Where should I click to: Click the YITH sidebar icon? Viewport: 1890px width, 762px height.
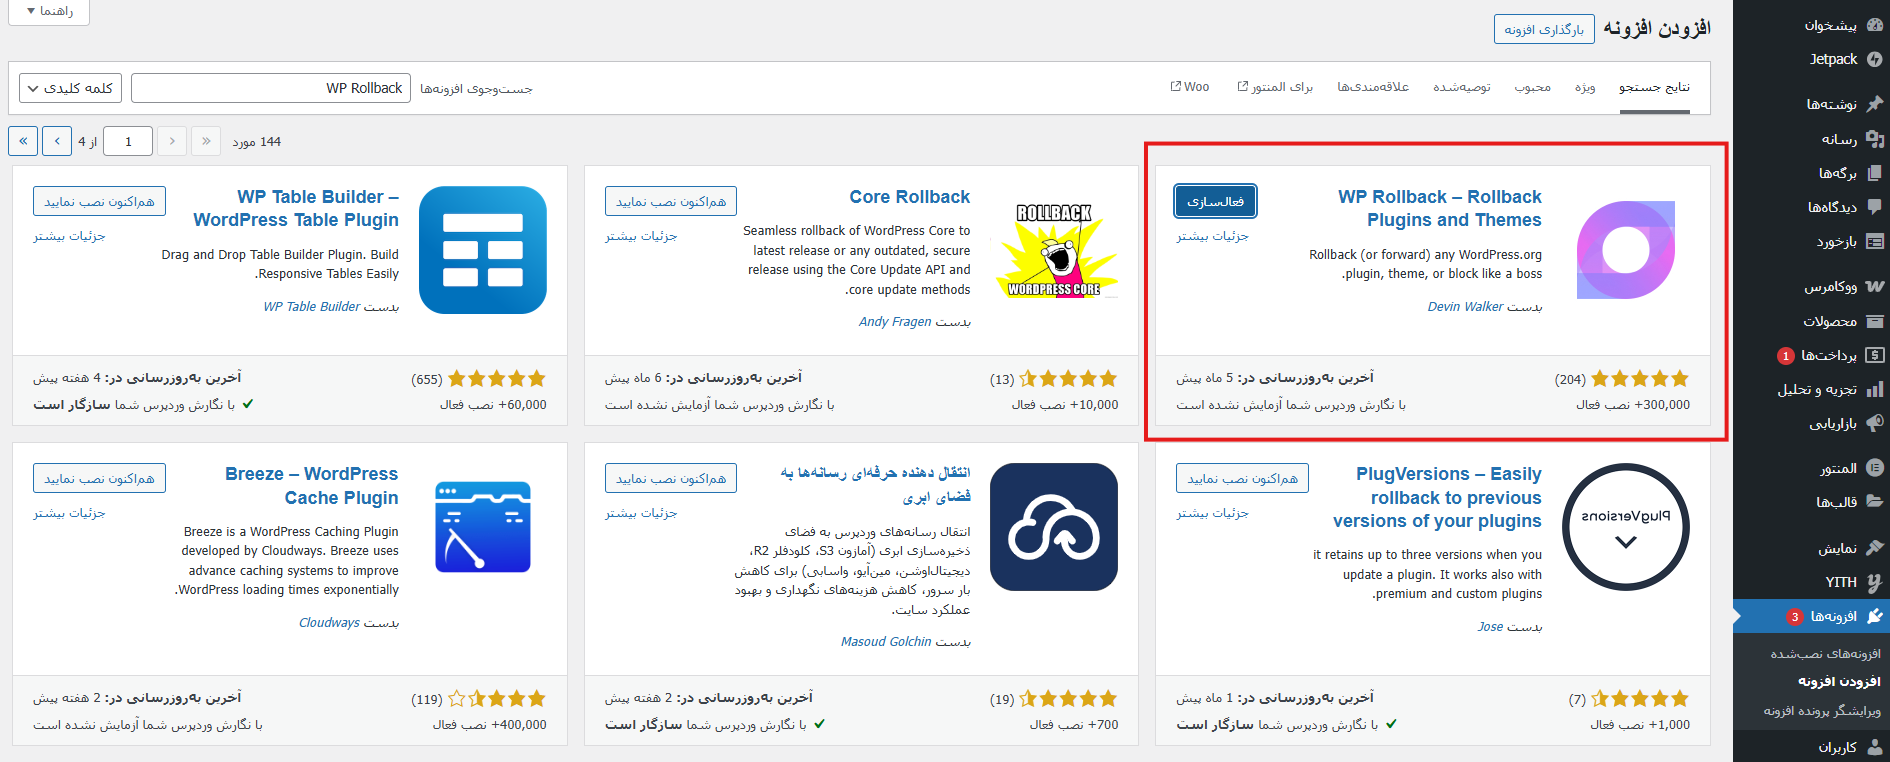pos(1874,582)
